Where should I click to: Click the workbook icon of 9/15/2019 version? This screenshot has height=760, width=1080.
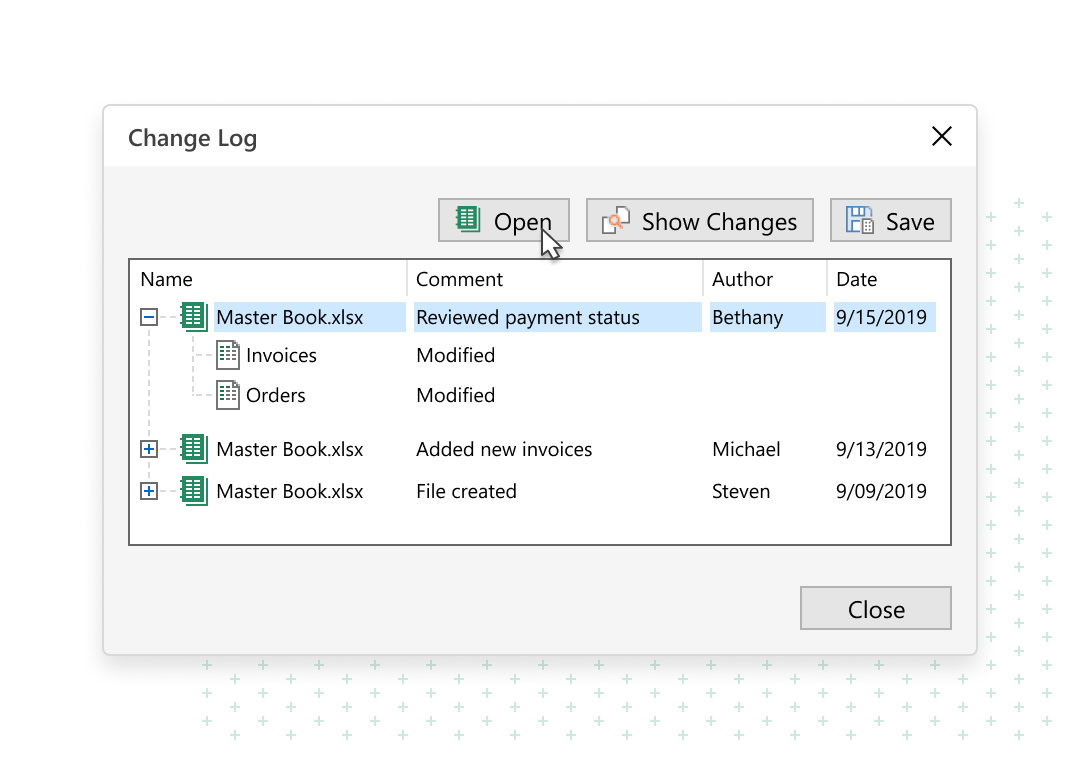pos(194,318)
